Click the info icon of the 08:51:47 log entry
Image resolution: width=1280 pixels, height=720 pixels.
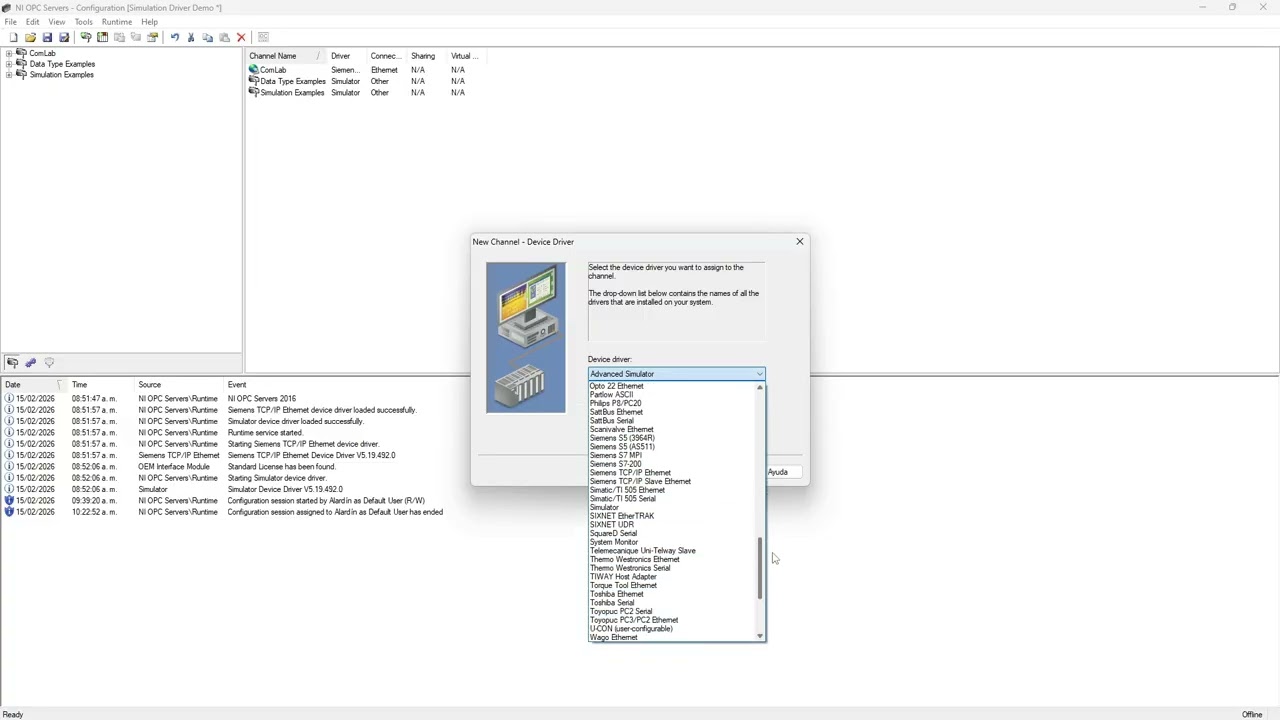pyautogui.click(x=9, y=398)
